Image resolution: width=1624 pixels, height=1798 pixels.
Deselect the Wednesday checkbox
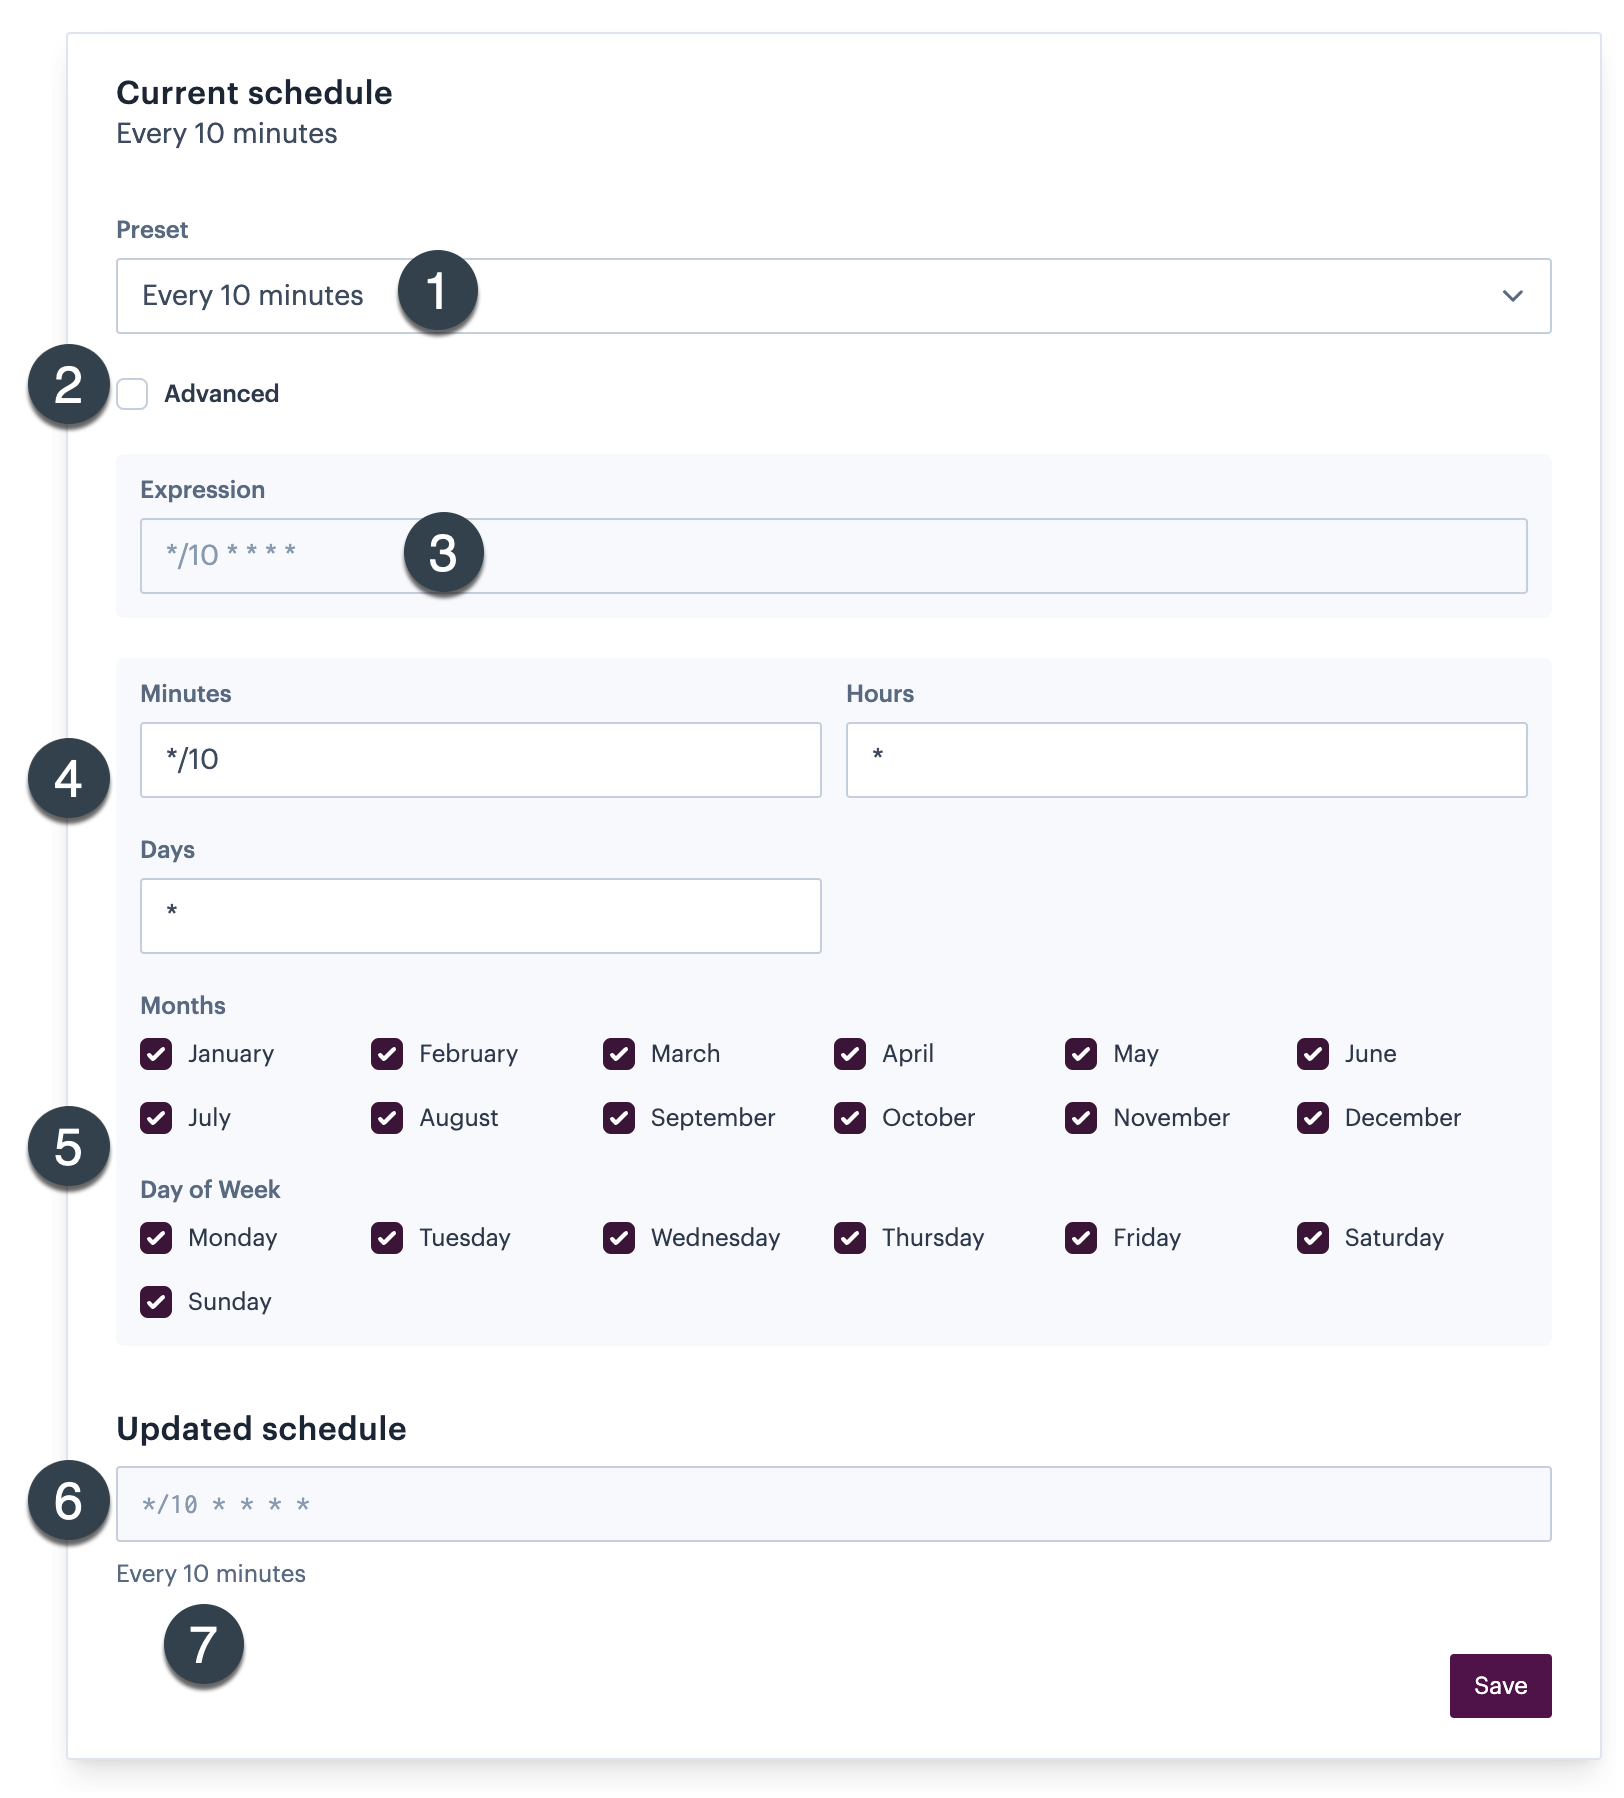click(619, 1238)
